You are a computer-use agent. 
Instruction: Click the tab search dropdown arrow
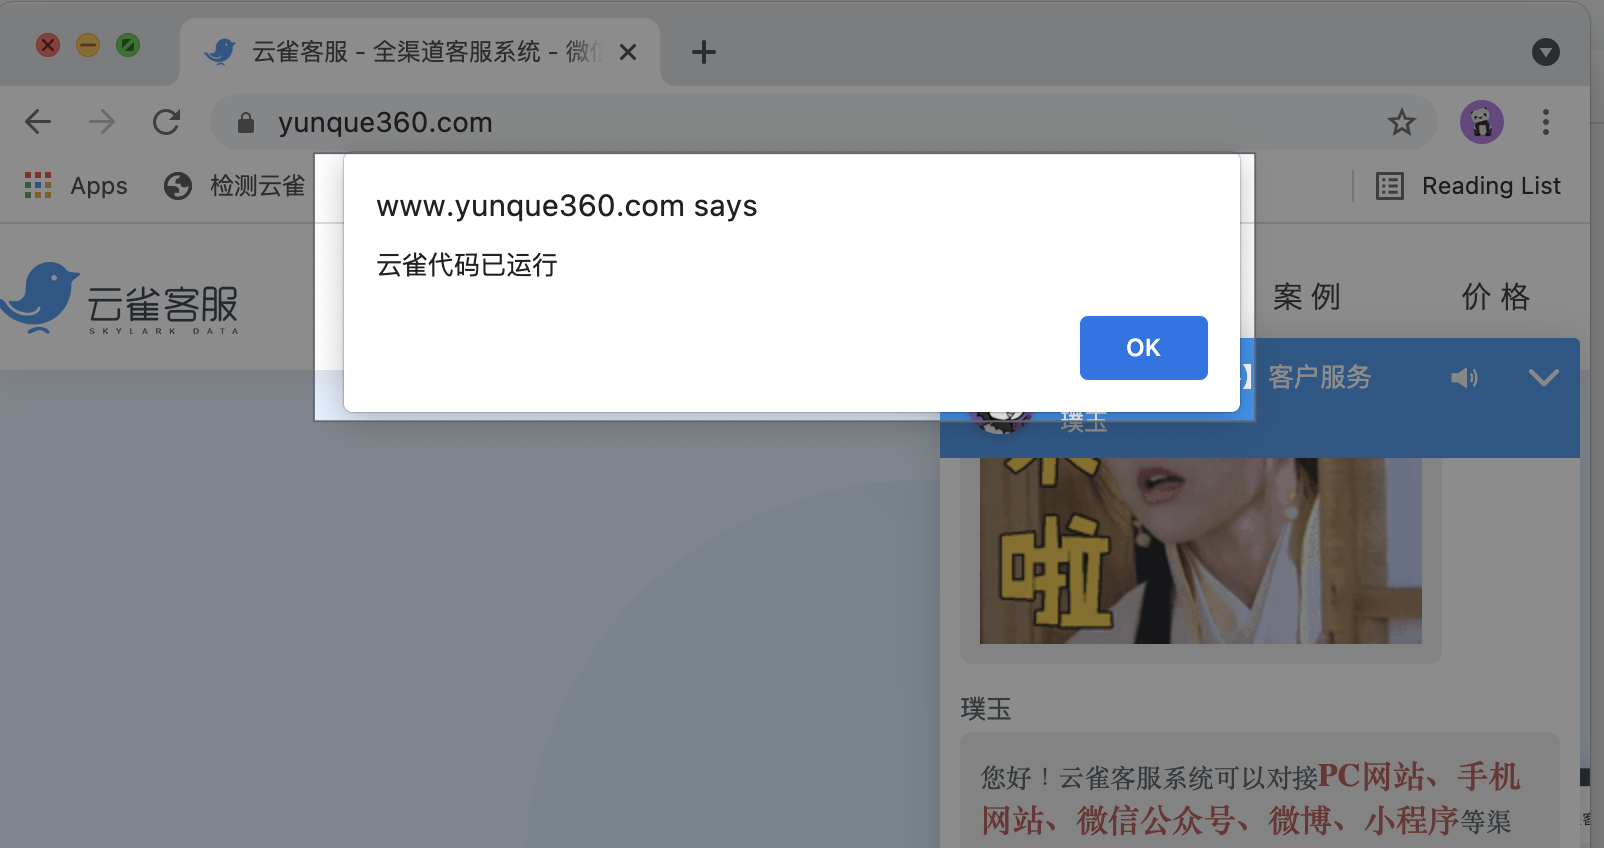tap(1545, 52)
